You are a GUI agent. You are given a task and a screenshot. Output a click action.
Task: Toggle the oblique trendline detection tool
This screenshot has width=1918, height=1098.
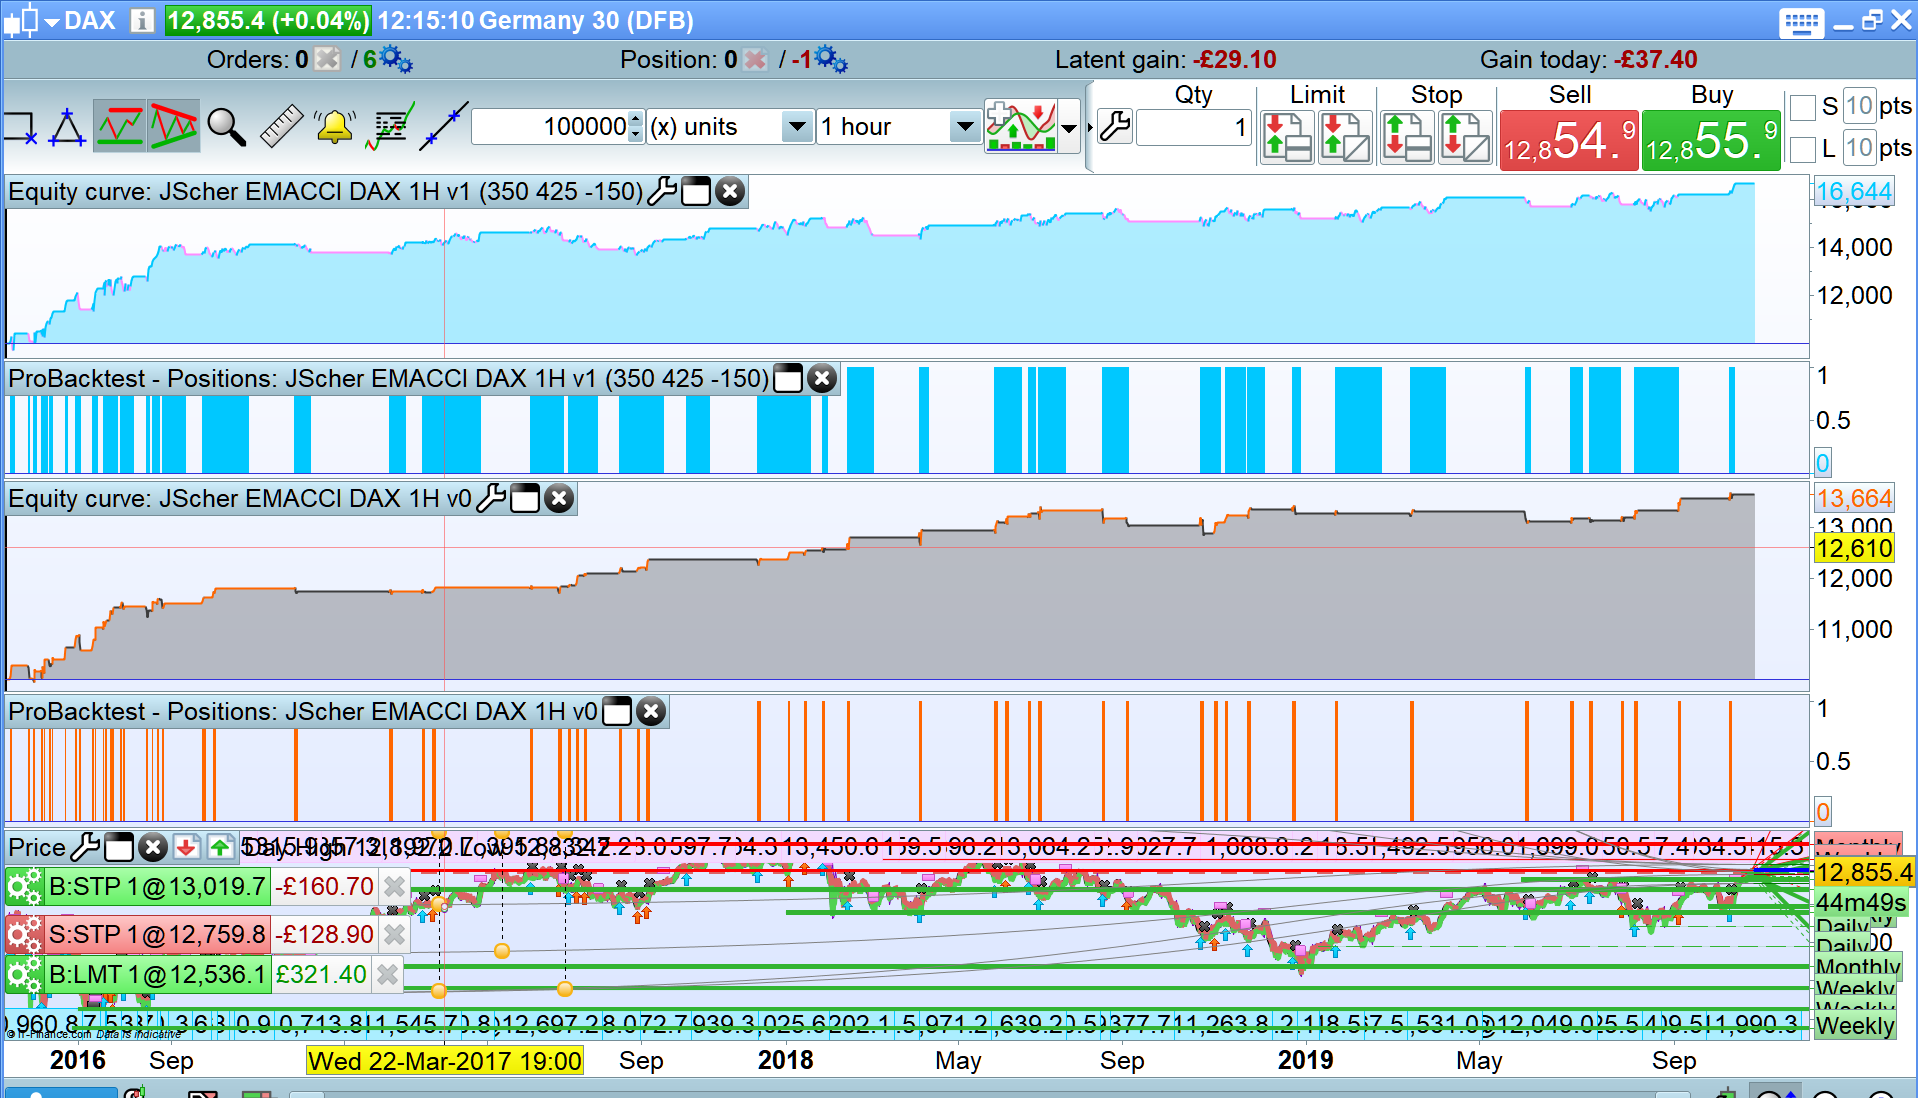(174, 126)
